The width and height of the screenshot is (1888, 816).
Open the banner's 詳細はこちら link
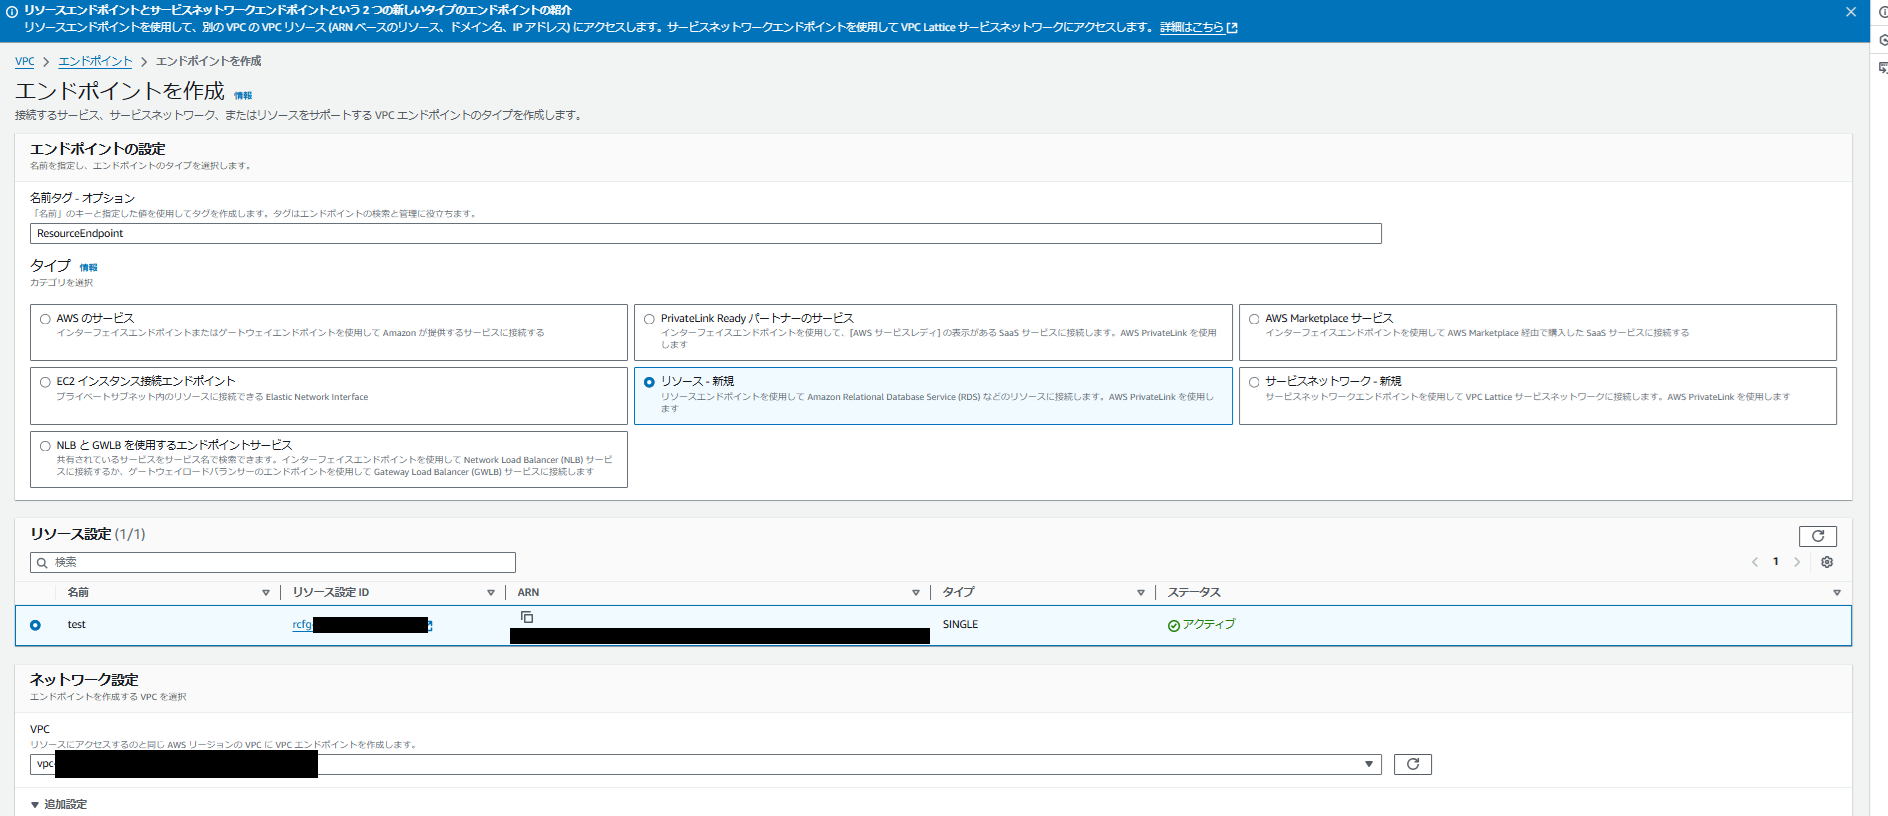(1198, 27)
